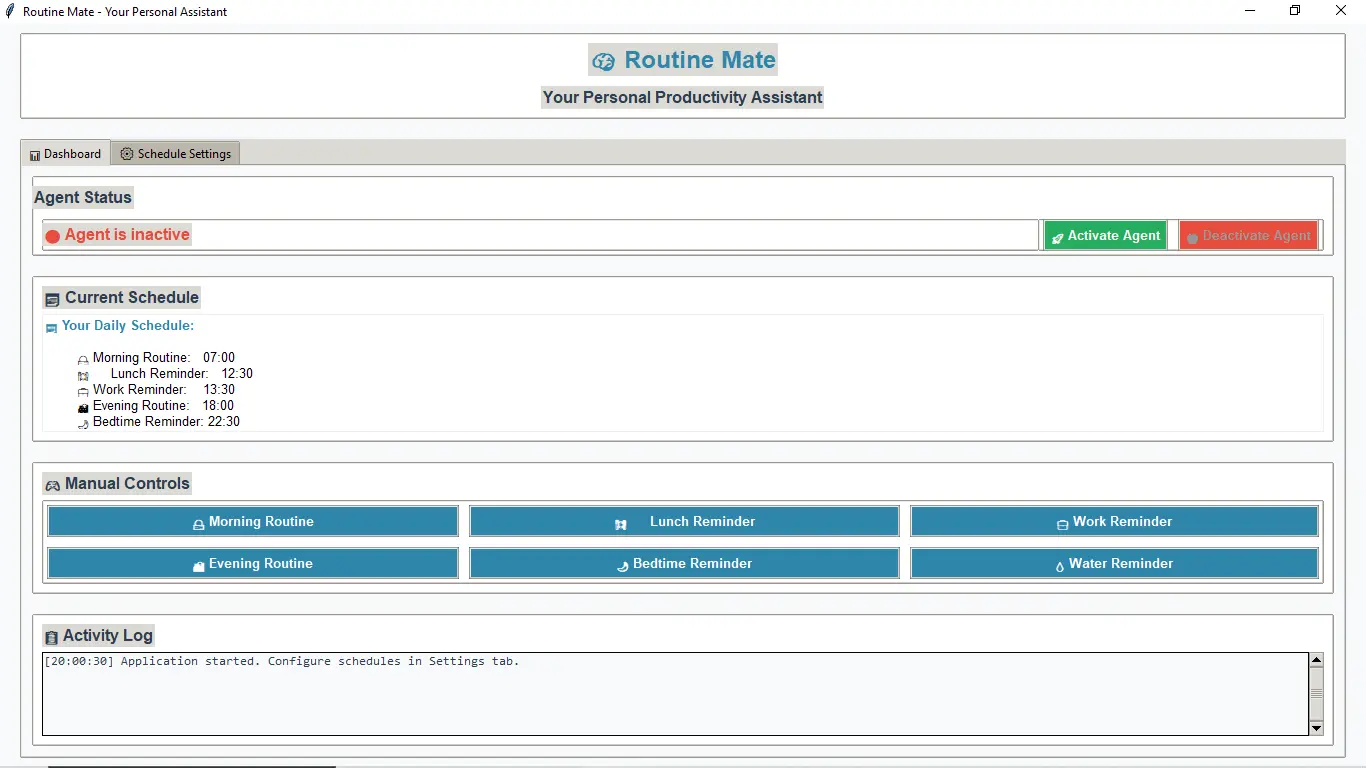Open the Schedule Settings tab
This screenshot has width=1366, height=768.
click(x=175, y=154)
